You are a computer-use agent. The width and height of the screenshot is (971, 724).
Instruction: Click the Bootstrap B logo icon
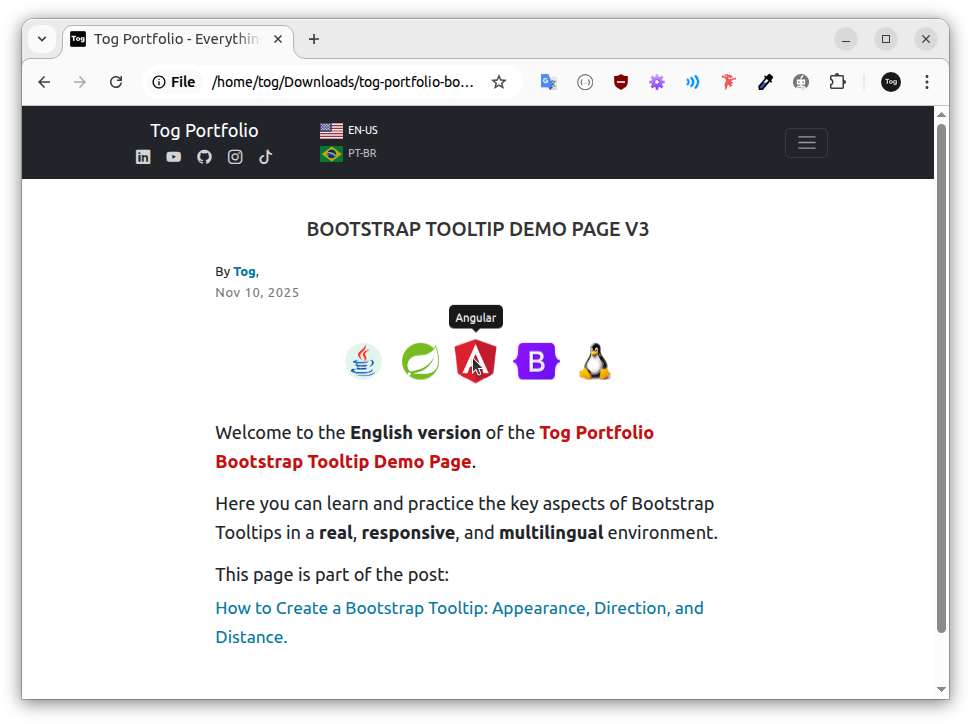[536, 361]
